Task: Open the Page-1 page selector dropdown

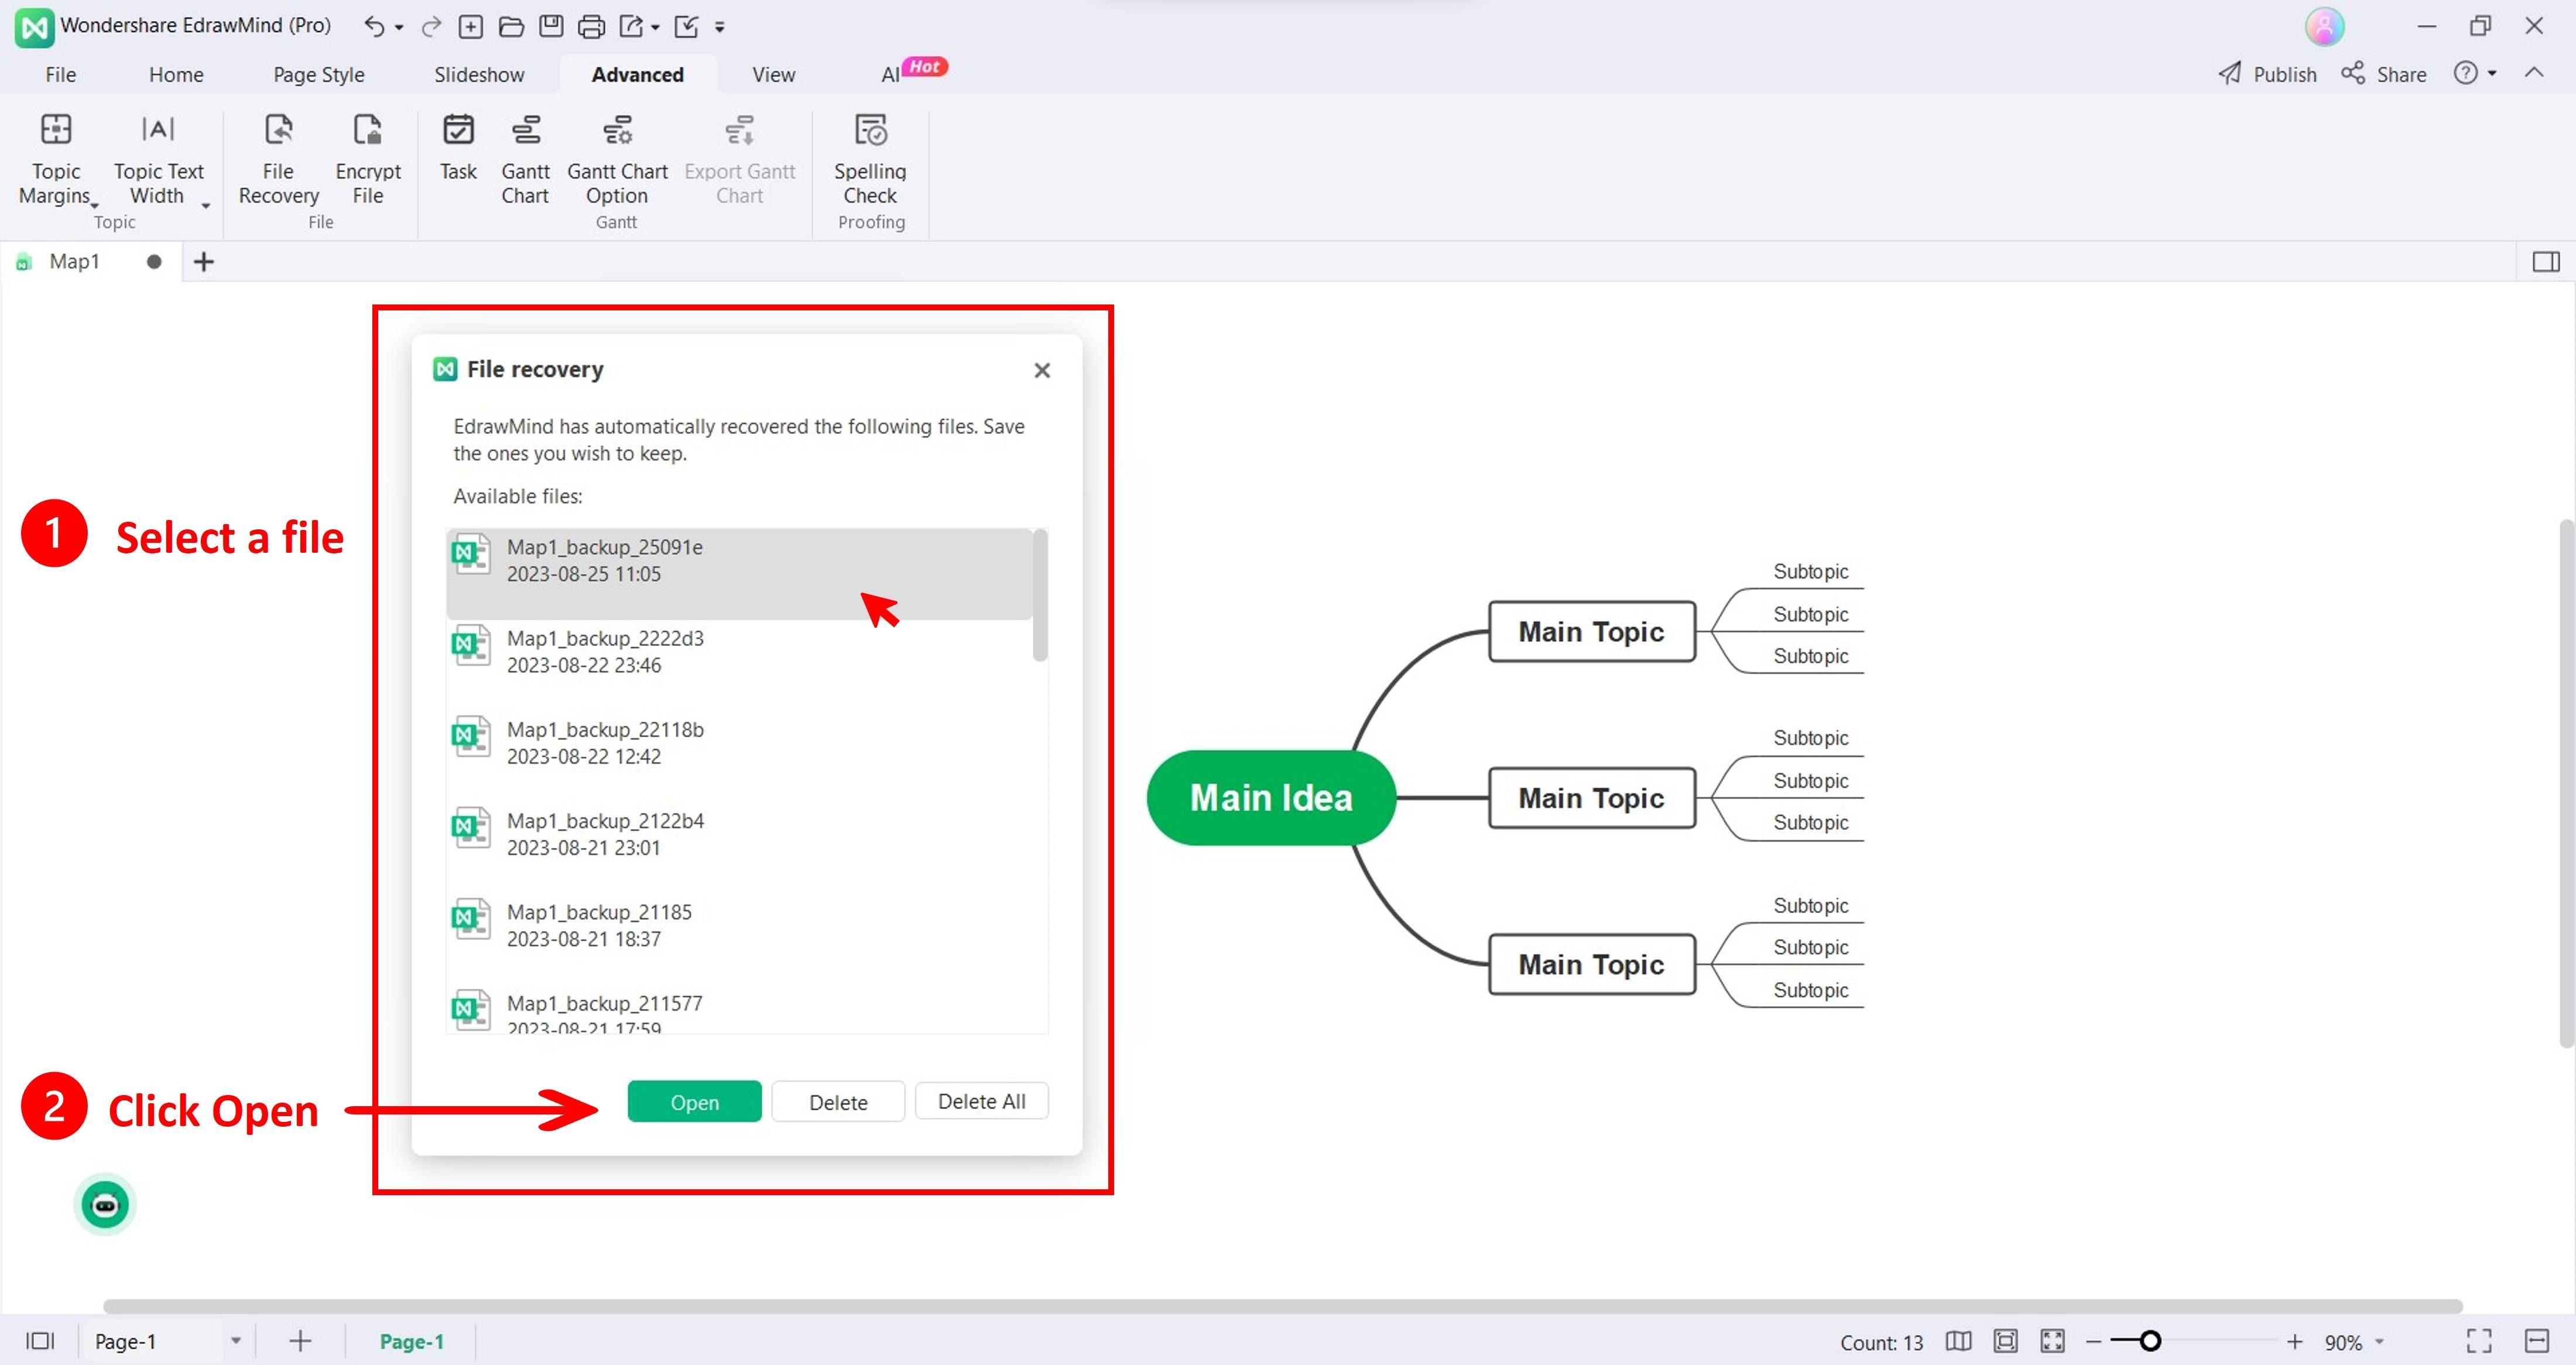Action: point(236,1341)
